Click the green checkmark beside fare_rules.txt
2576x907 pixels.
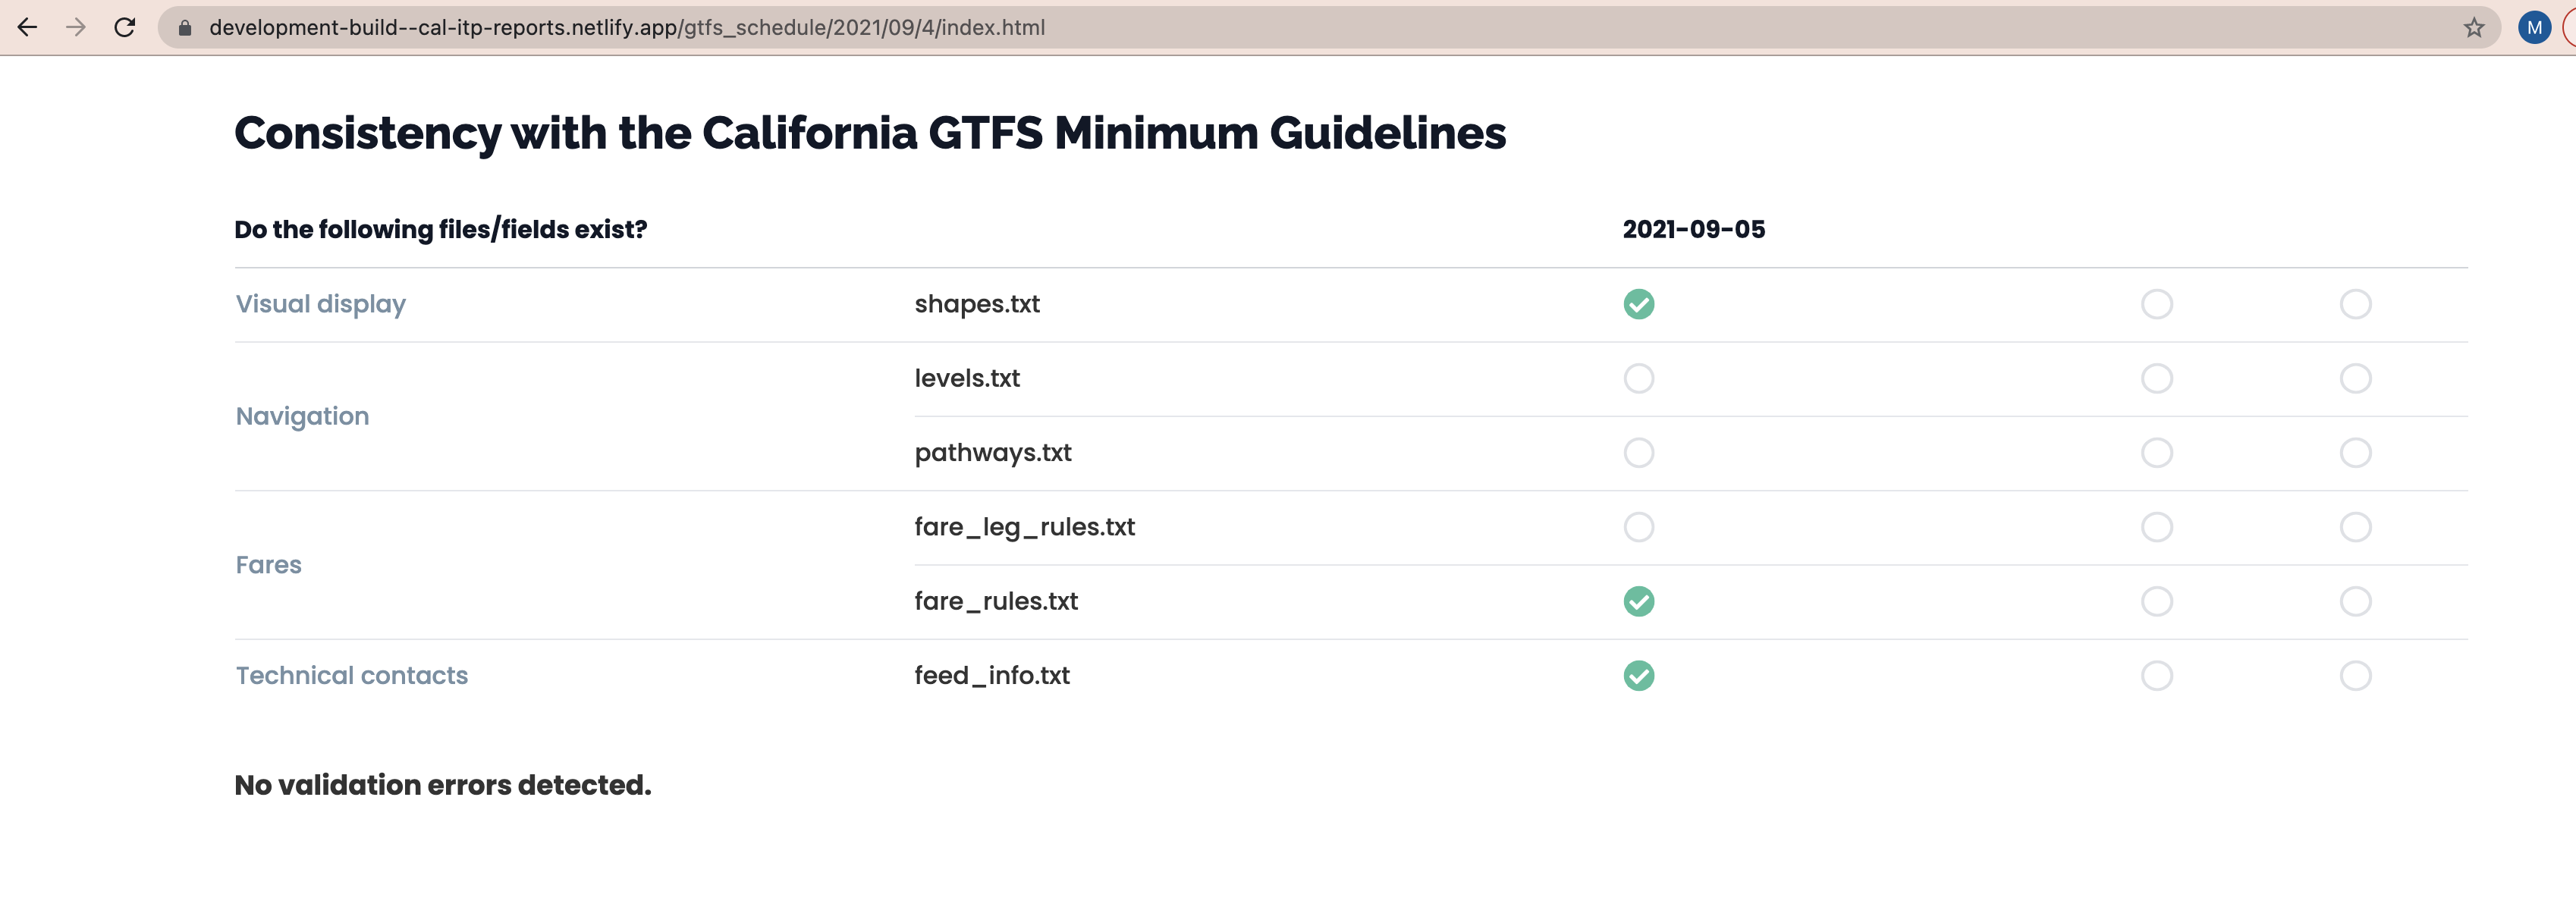point(1638,601)
